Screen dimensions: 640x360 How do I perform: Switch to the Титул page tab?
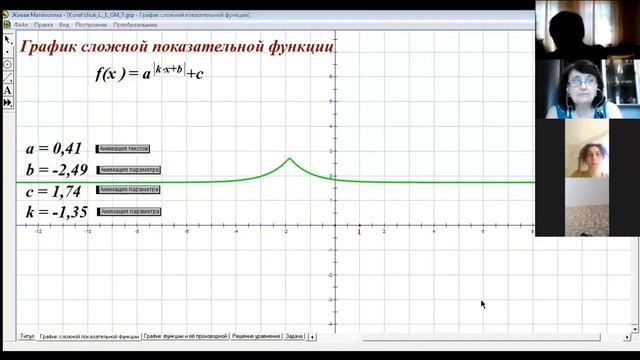point(27,336)
